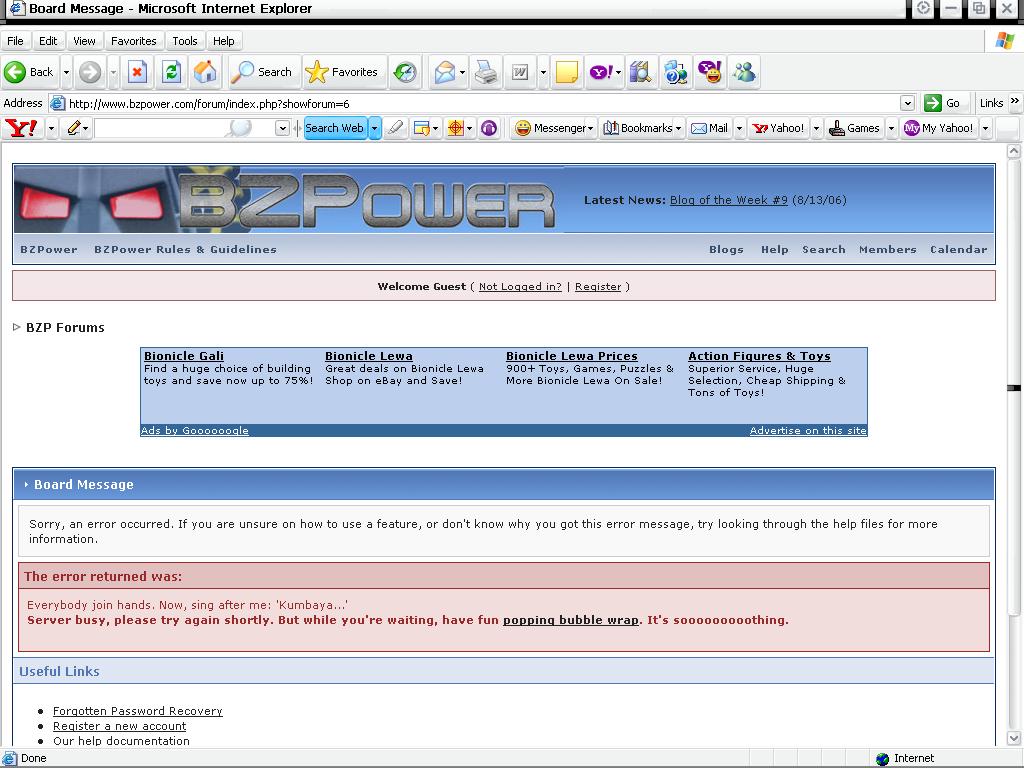Open the Yahoo search box dropdown

[282, 128]
